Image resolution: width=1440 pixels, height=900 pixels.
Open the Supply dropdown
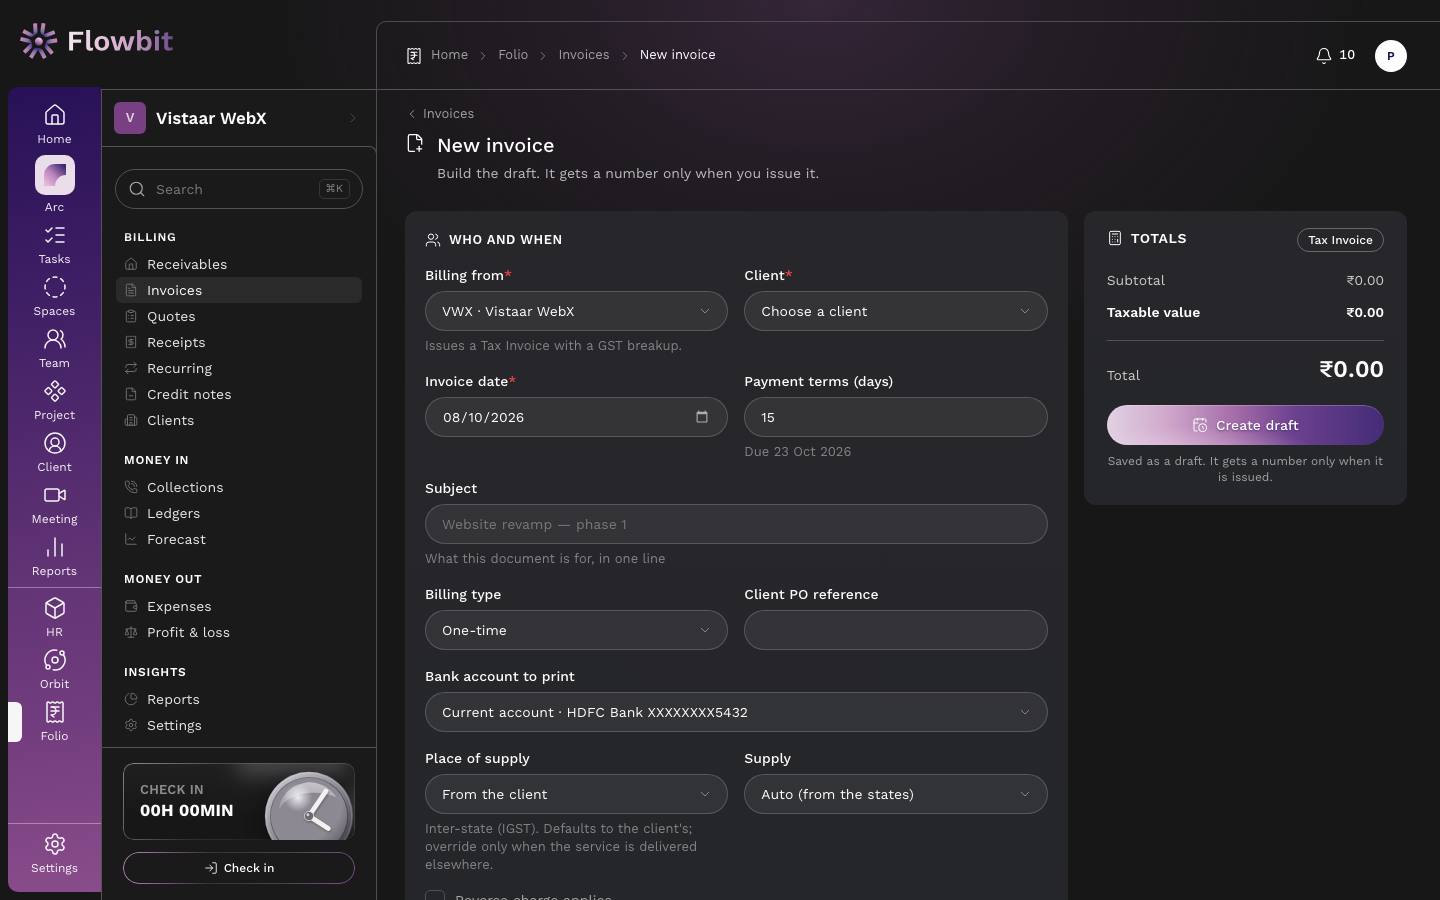[x=896, y=794]
